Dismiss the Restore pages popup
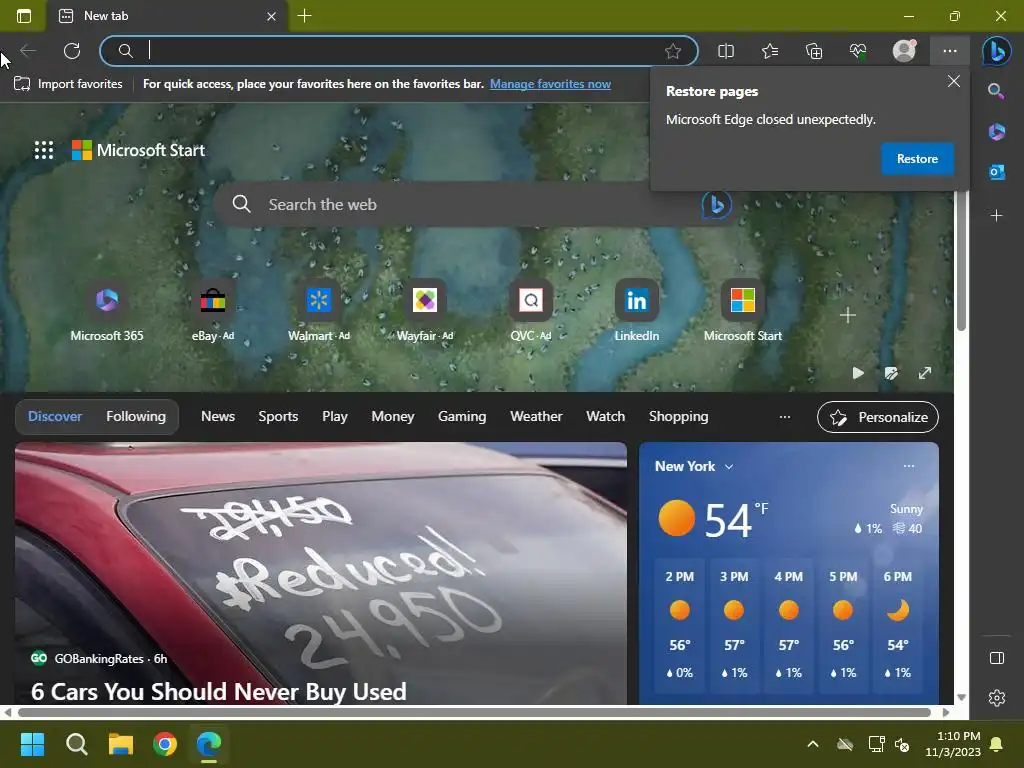Screen dimensions: 1024x768 (953, 81)
